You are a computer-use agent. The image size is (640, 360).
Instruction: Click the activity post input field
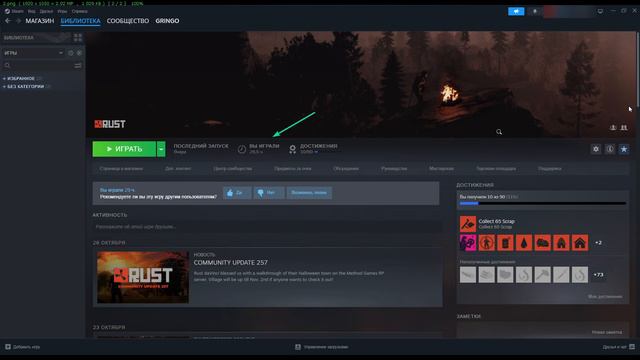coord(267,227)
